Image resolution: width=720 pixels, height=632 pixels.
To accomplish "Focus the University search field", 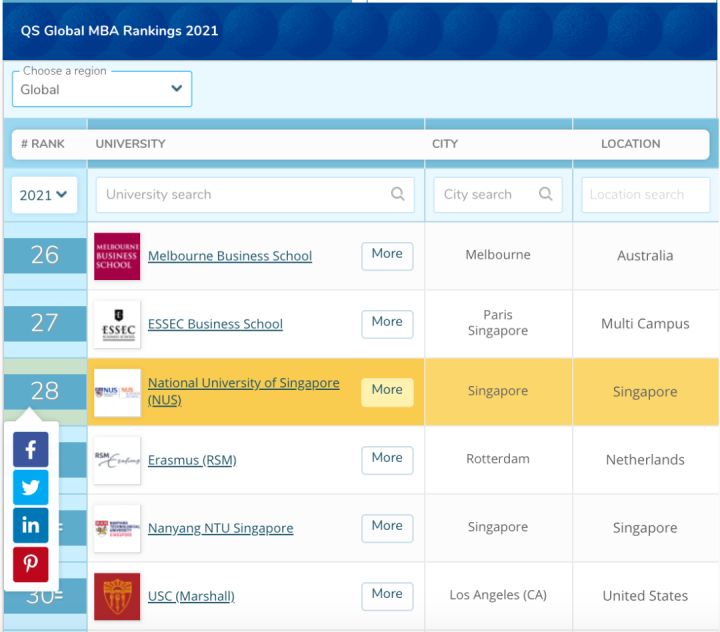I will [255, 195].
